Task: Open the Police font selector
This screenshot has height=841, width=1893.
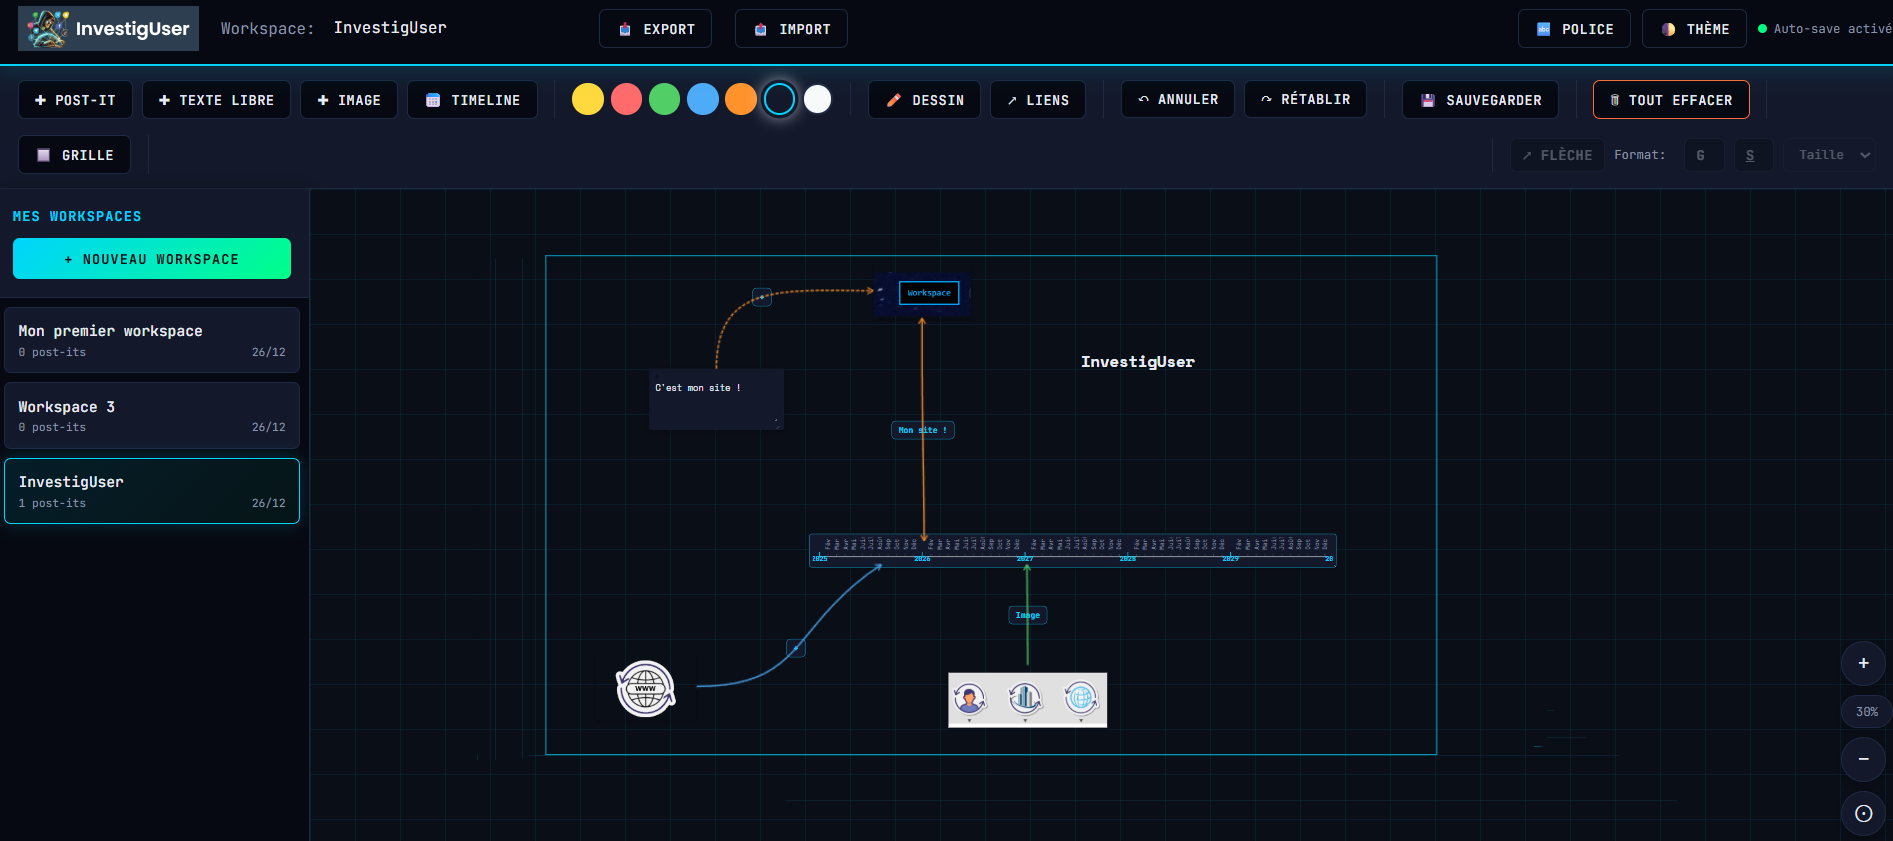Action: [x=1574, y=29]
